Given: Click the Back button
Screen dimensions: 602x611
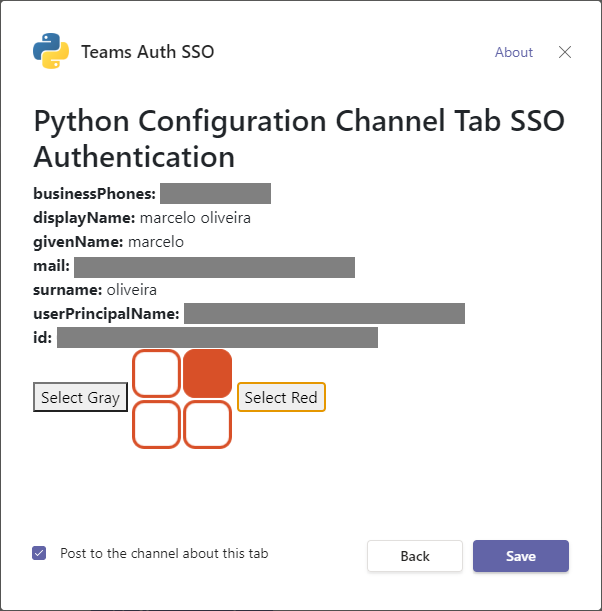Looking at the screenshot, I should pyautogui.click(x=415, y=556).
